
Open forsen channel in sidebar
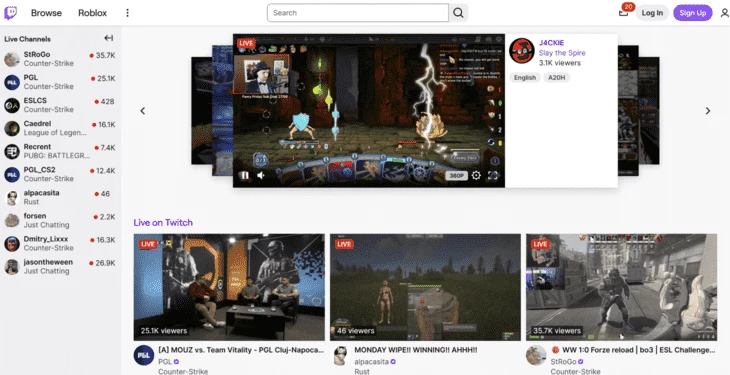click(x=60, y=220)
